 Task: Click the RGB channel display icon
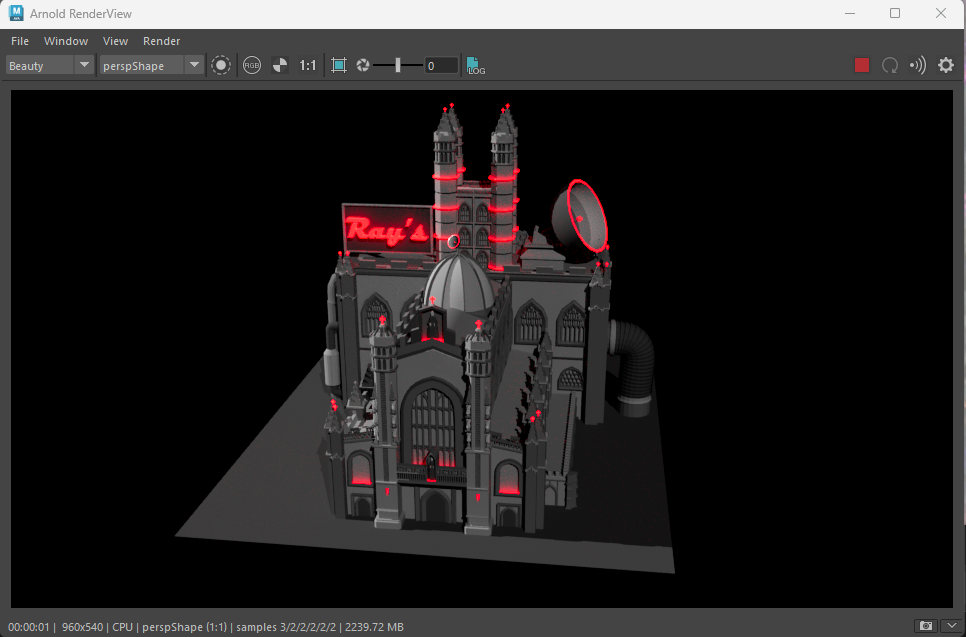click(x=252, y=65)
